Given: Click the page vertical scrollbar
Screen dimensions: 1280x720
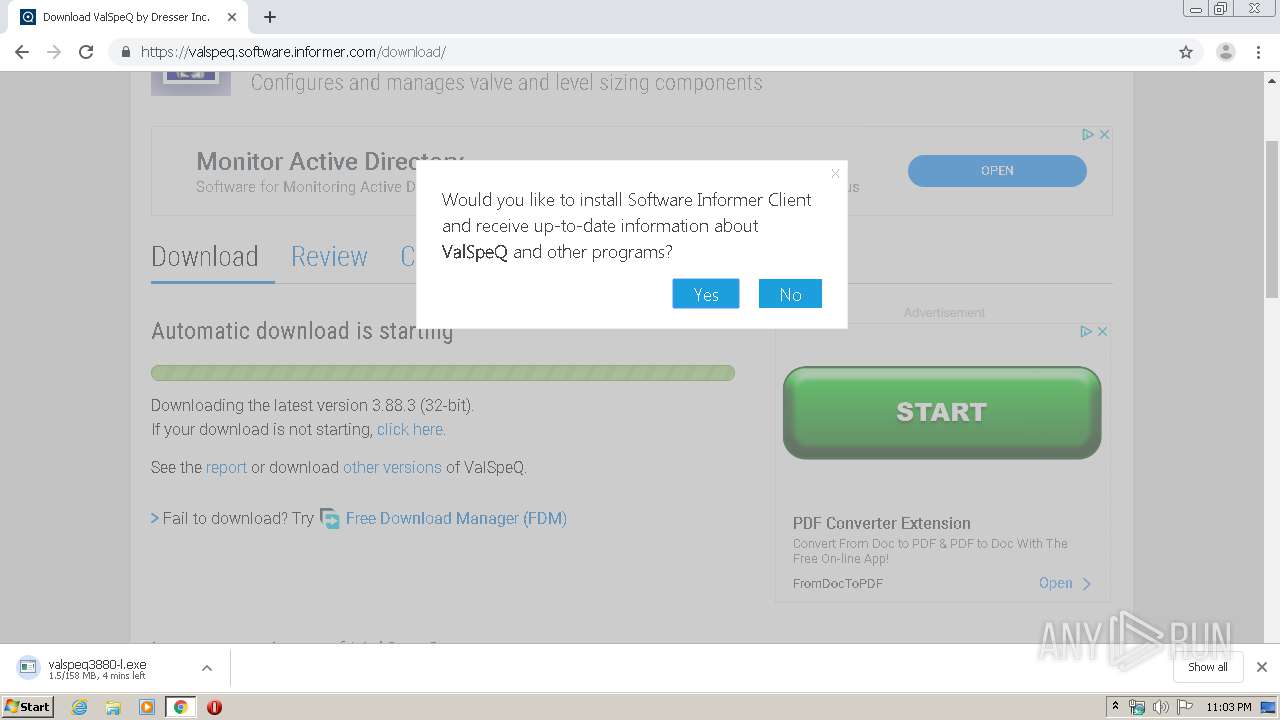Looking at the screenshot, I should [x=1272, y=220].
